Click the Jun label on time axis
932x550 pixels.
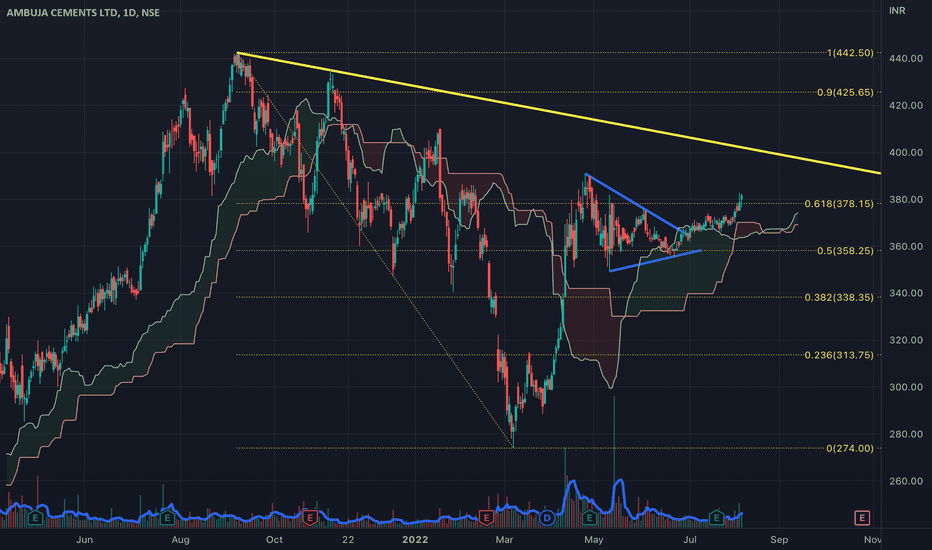(x=84, y=539)
